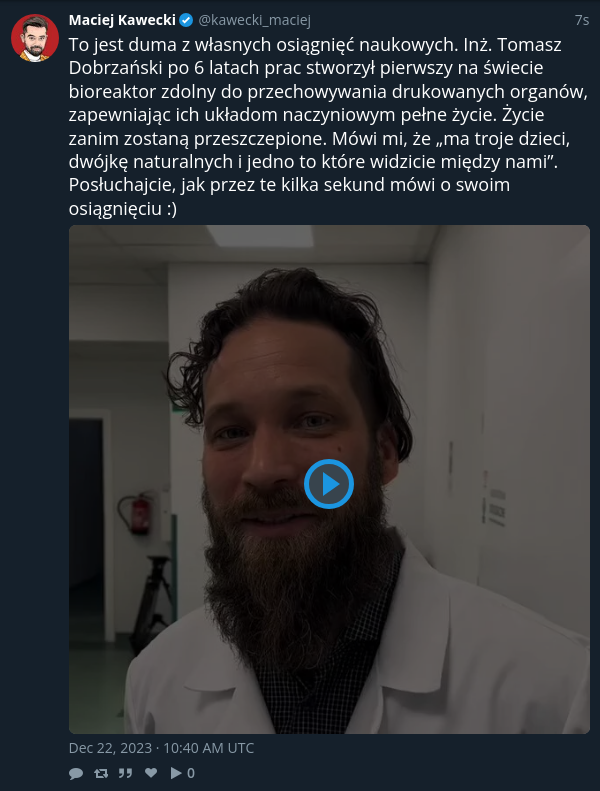Click the tweet text body
600x791 pixels.
[x=329, y=126]
